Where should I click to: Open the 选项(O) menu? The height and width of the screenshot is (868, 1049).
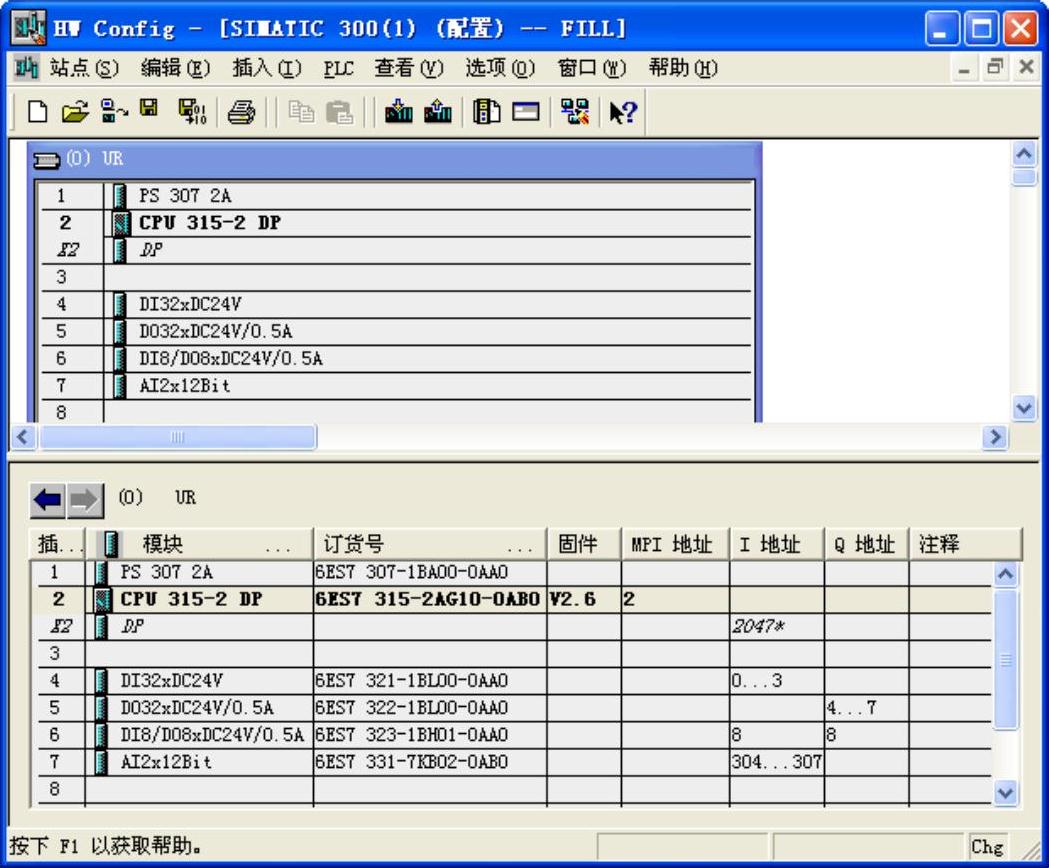(500, 68)
